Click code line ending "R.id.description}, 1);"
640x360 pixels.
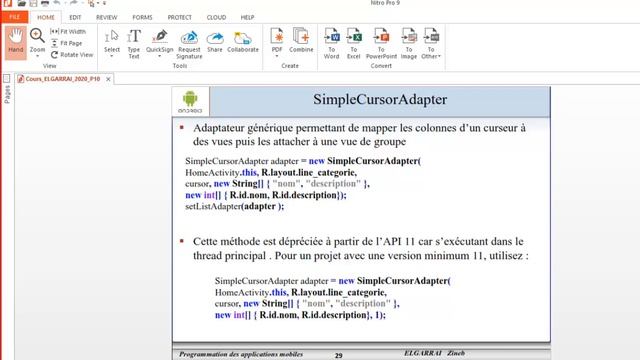point(300,315)
